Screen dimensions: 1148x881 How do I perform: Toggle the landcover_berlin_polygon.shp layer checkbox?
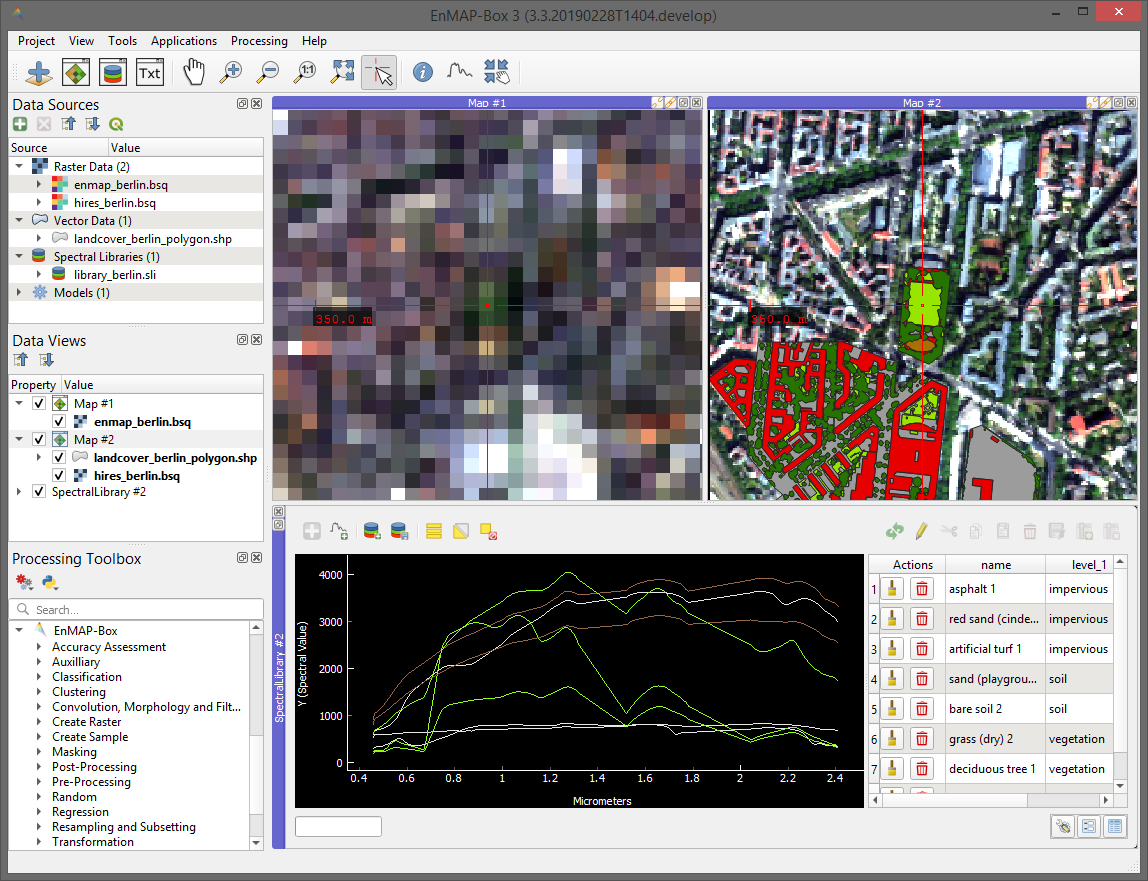[59, 458]
